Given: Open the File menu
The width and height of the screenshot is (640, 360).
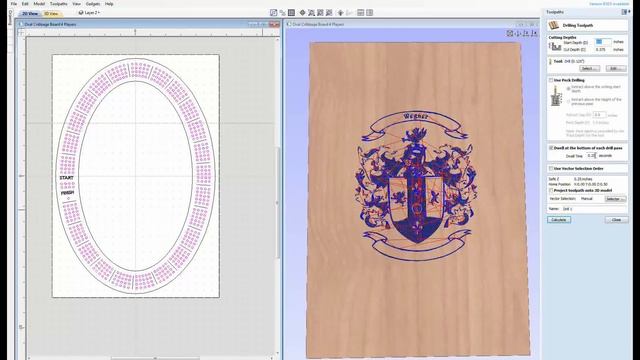Looking at the screenshot, I should click(x=14, y=4).
